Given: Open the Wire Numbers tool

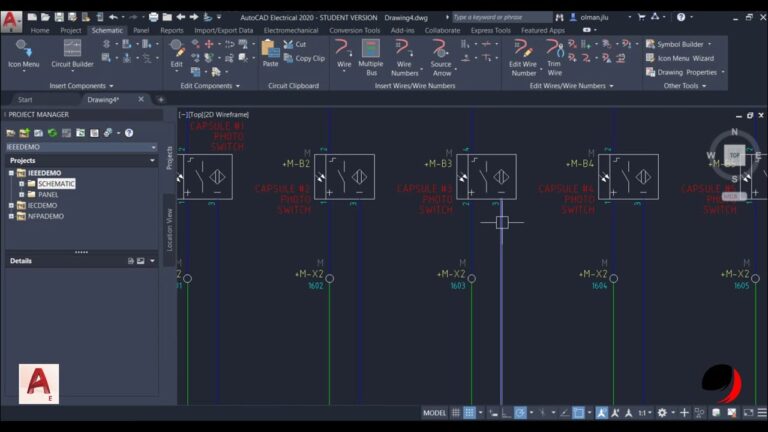Looking at the screenshot, I should click(404, 58).
